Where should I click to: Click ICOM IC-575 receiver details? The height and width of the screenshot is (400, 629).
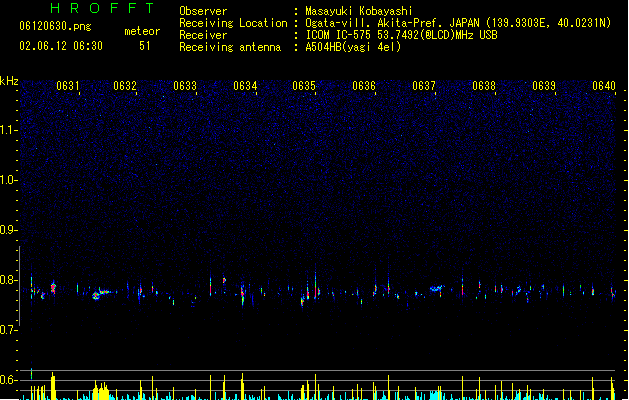pos(401,35)
